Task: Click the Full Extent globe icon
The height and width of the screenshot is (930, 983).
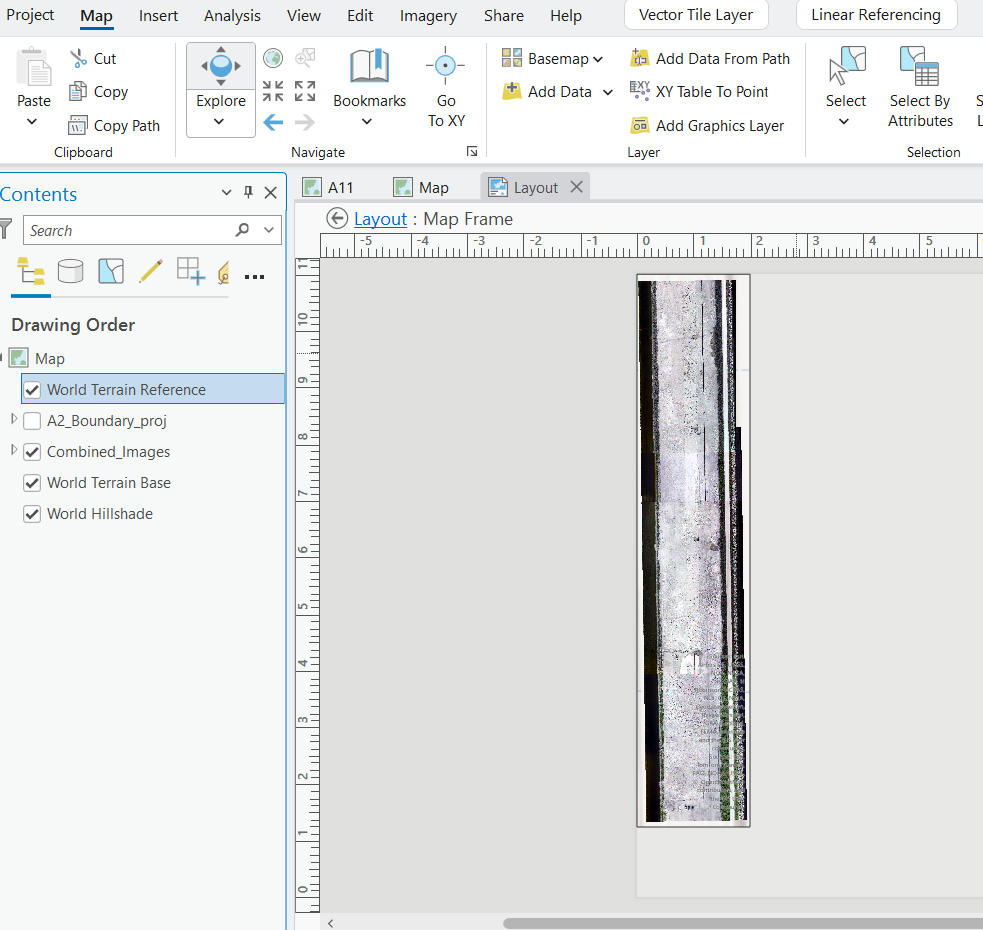Action: pos(273,58)
